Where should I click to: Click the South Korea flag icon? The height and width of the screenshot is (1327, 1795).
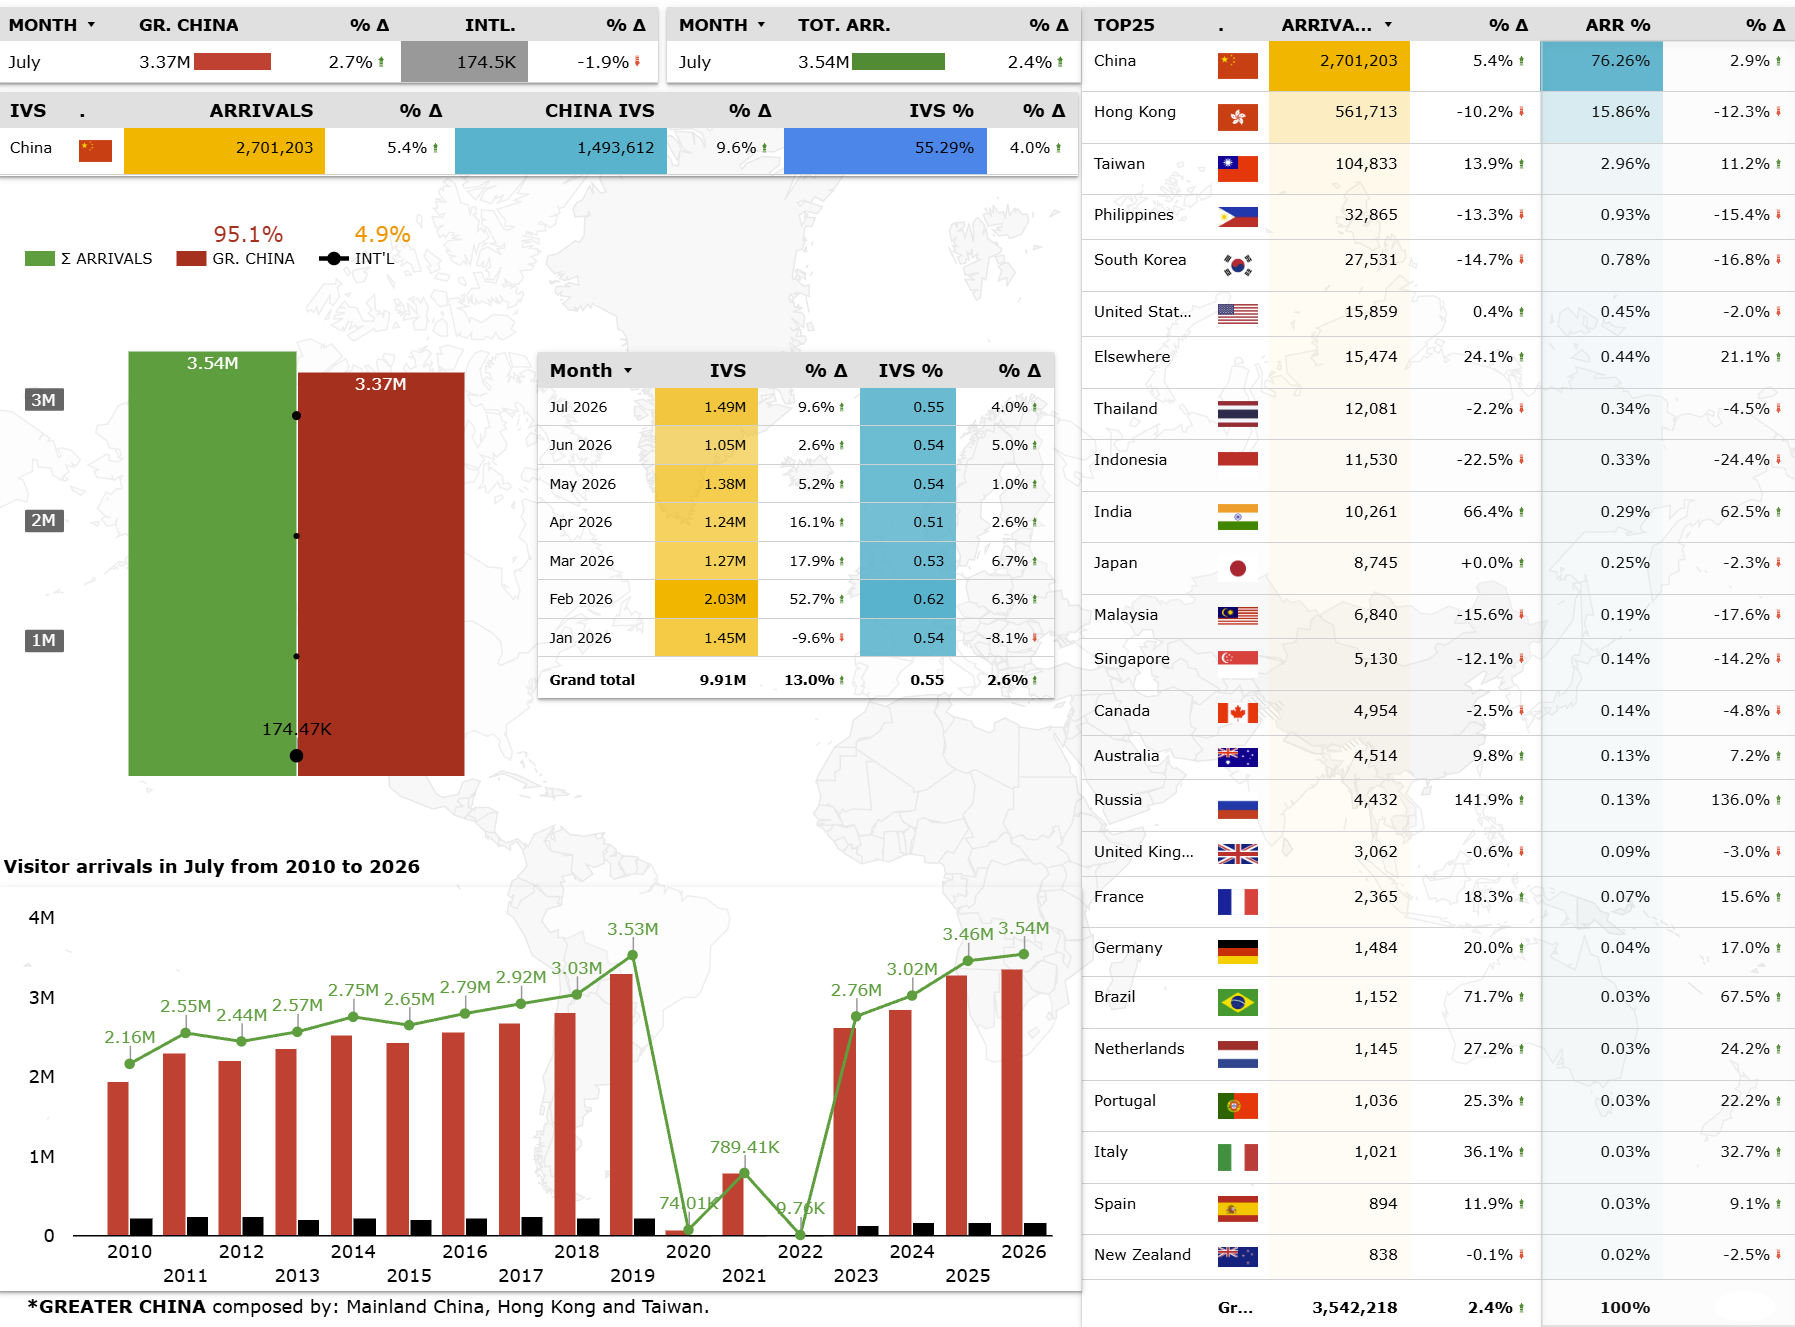(x=1237, y=265)
